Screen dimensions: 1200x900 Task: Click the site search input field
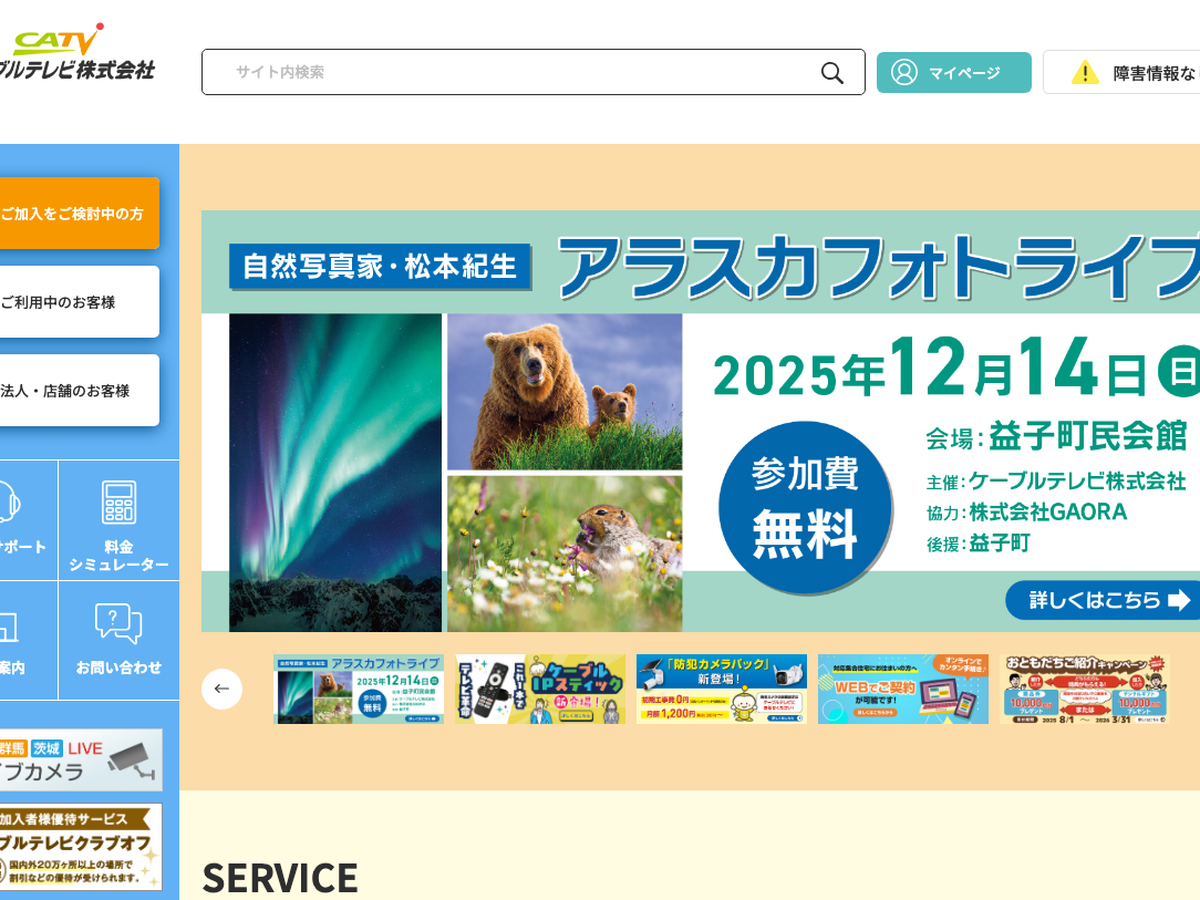coord(533,72)
